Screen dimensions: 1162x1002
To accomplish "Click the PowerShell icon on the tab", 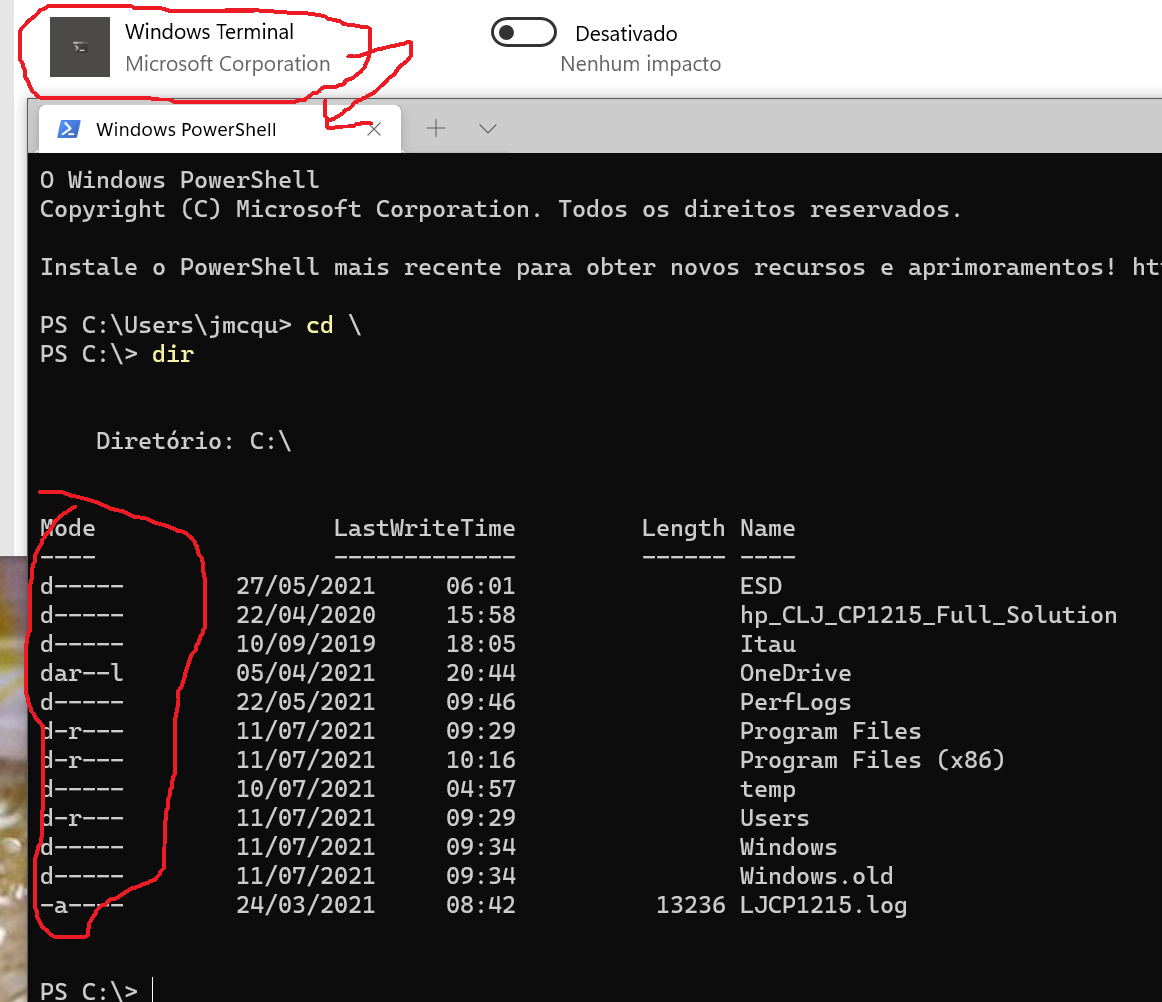I will [69, 129].
